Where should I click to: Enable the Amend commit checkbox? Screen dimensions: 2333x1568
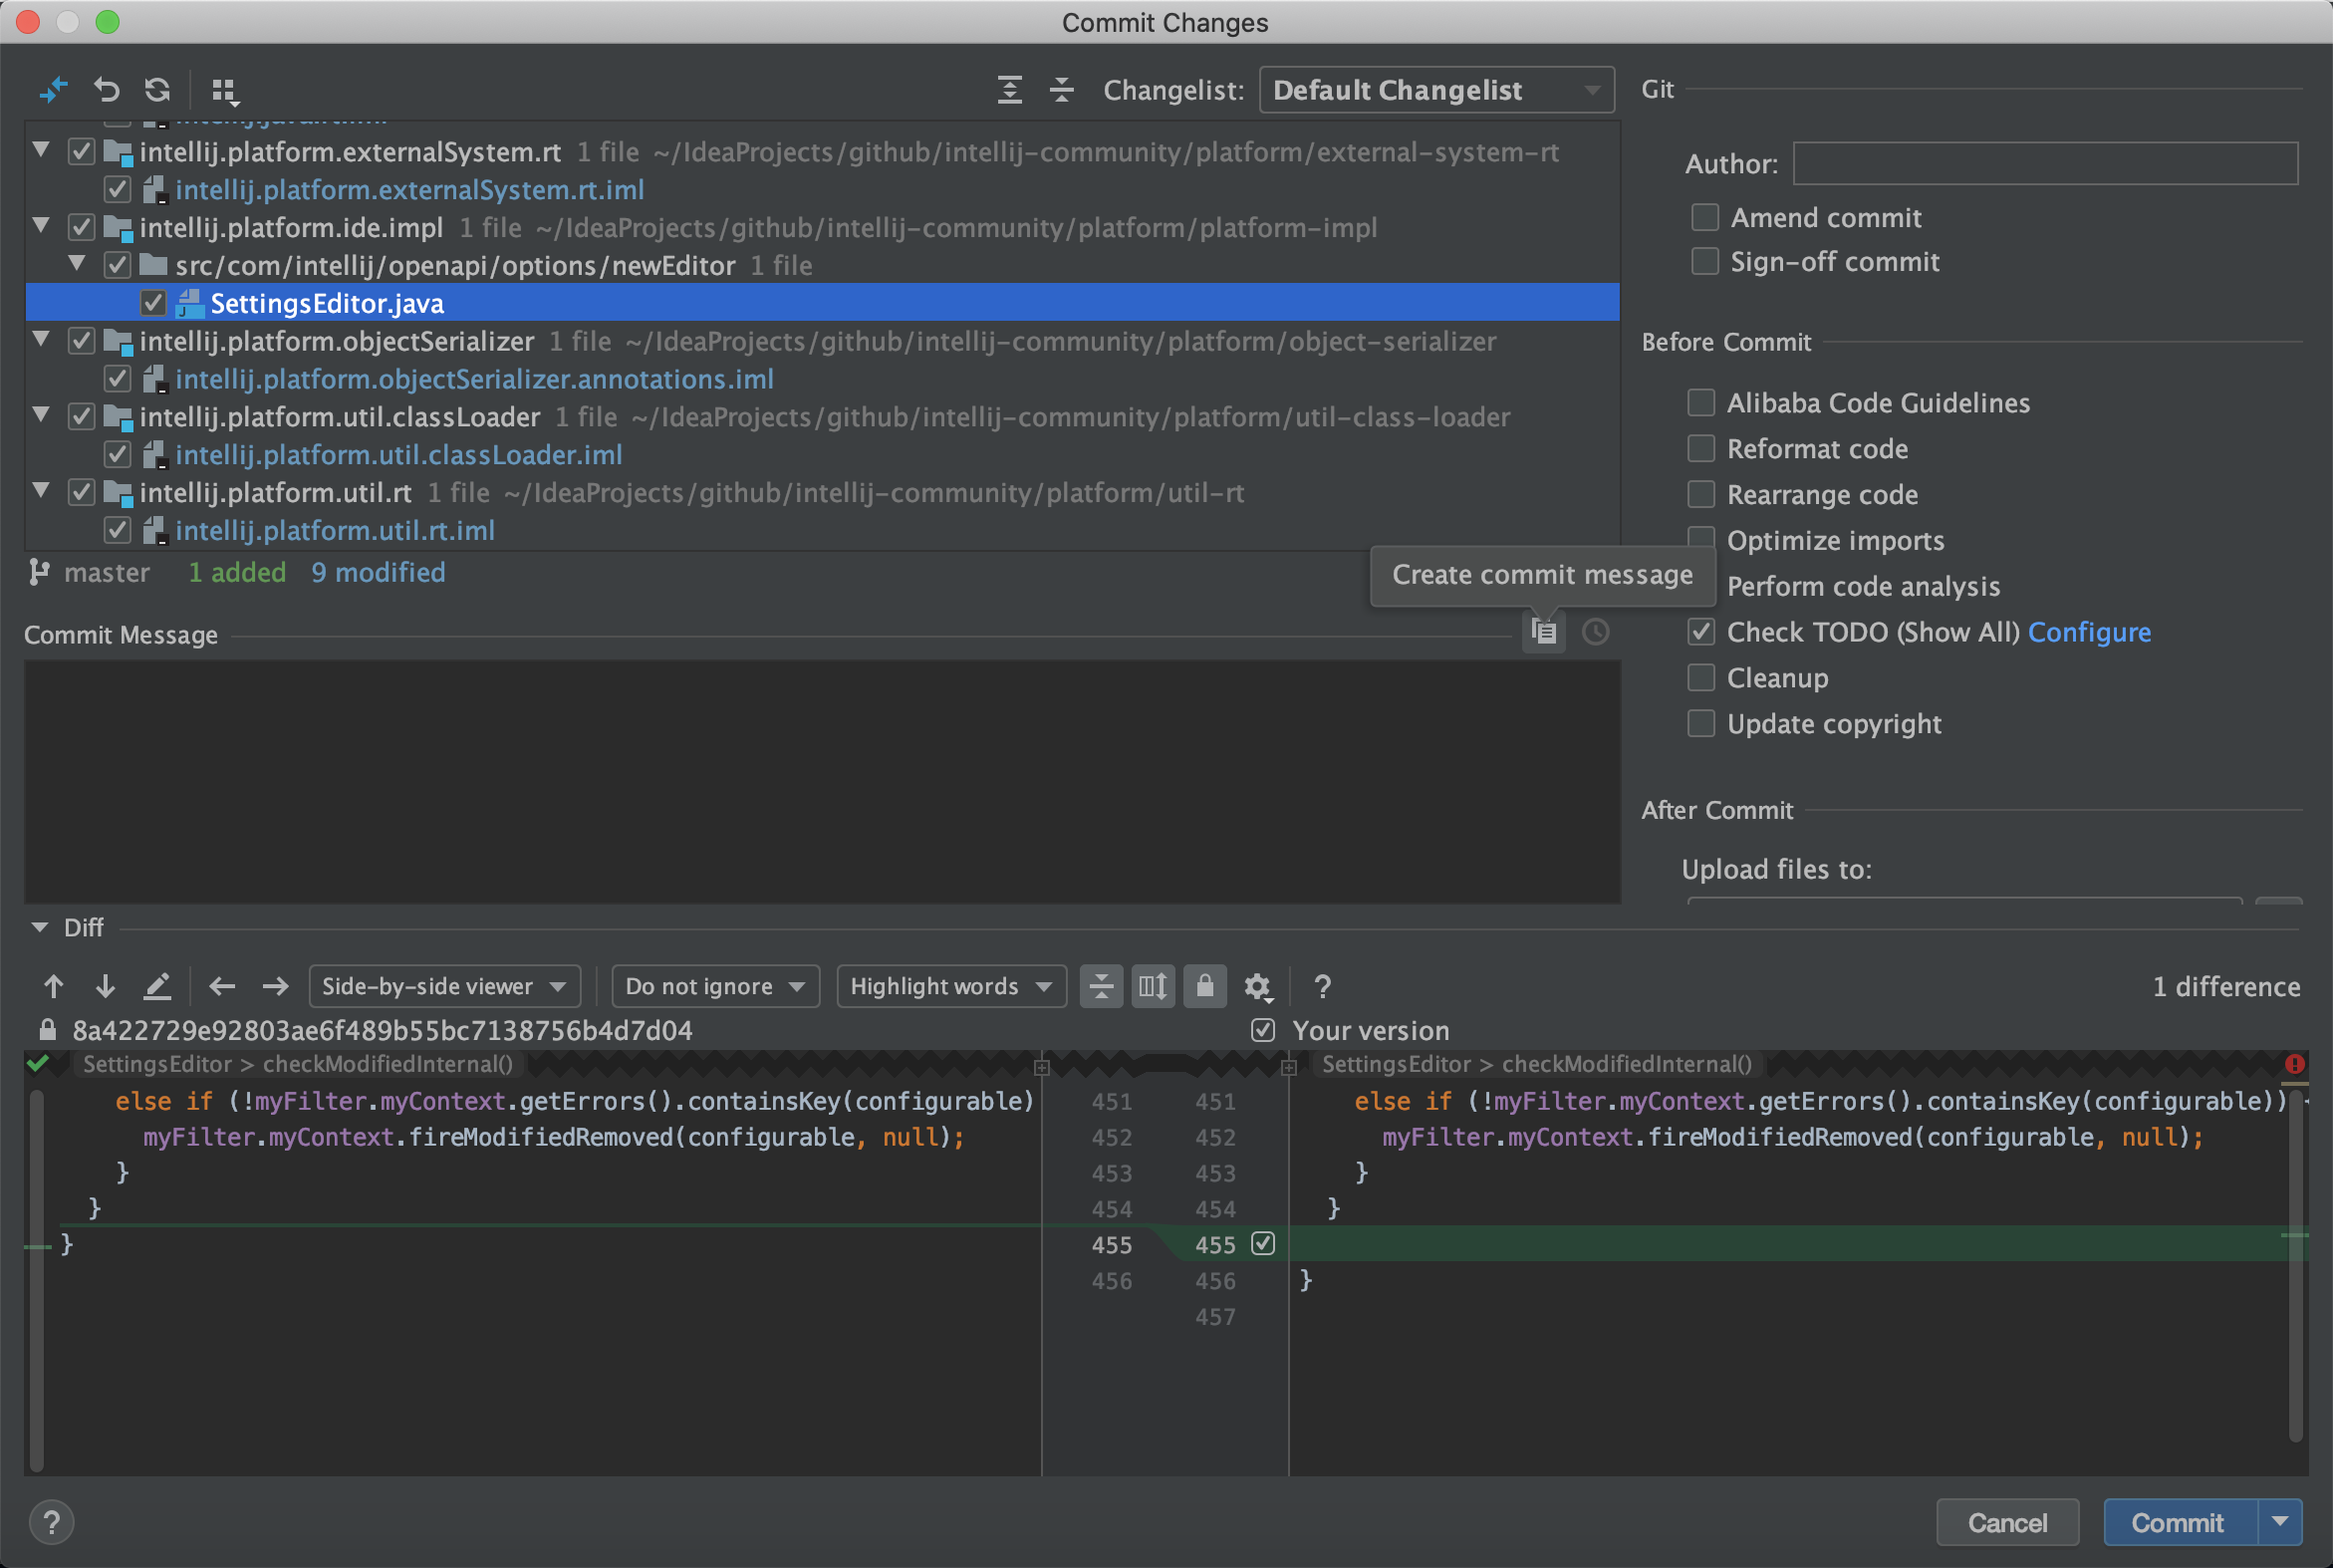(1705, 217)
